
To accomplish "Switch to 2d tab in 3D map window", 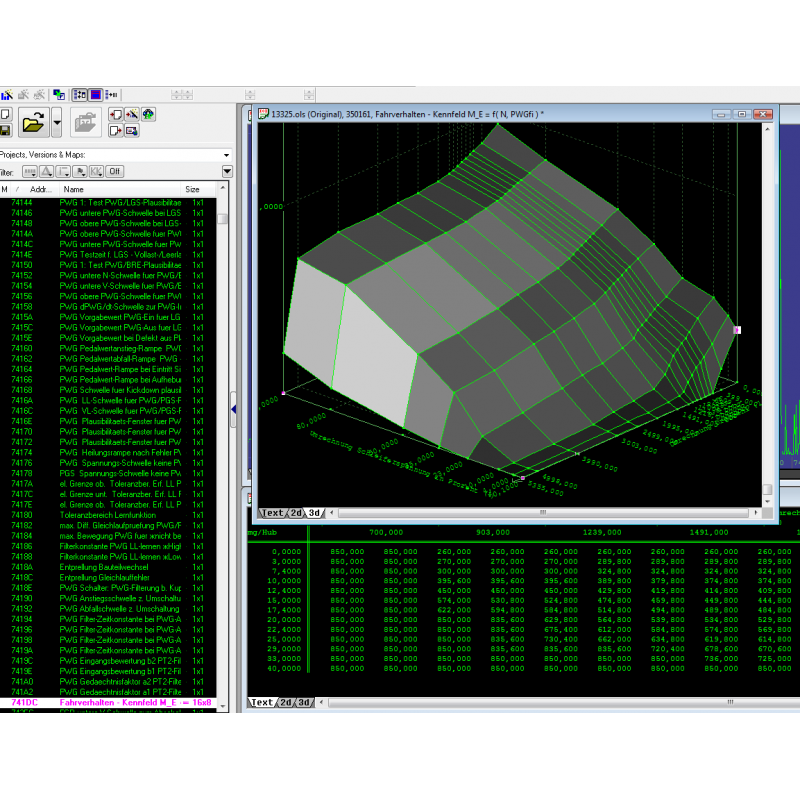I will 296,513.
